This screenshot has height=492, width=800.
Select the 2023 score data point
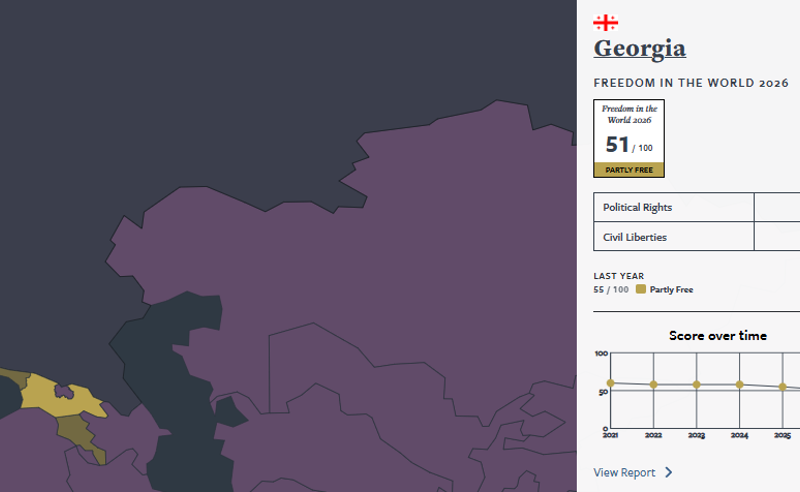click(x=697, y=385)
